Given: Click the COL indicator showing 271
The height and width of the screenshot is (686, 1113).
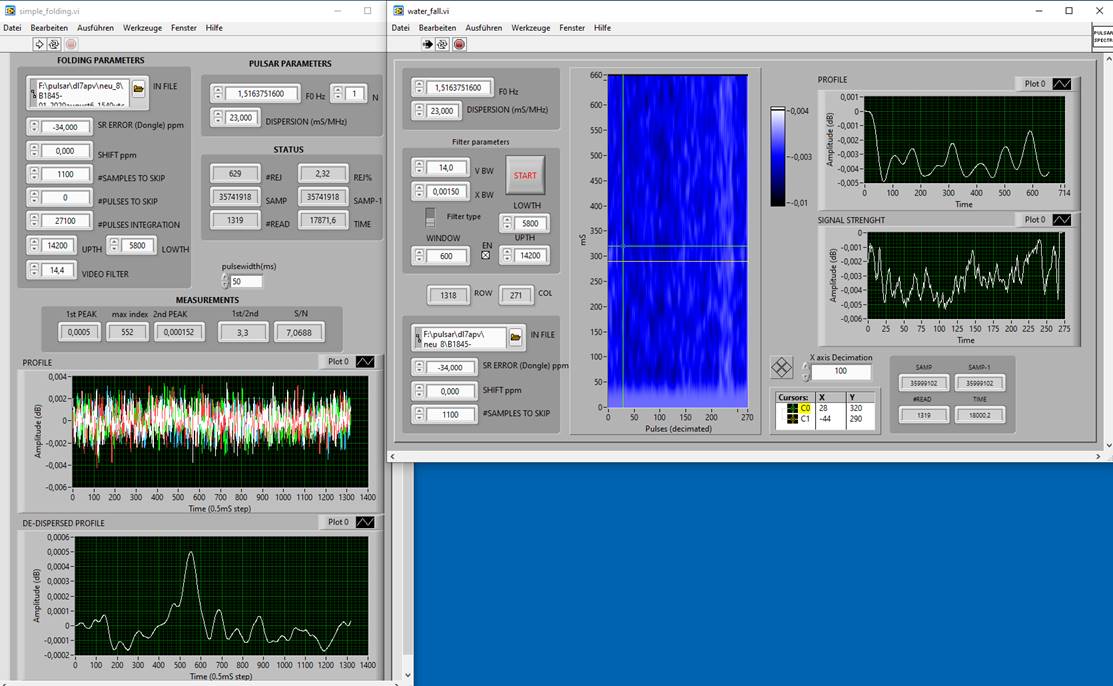Looking at the screenshot, I should (516, 295).
